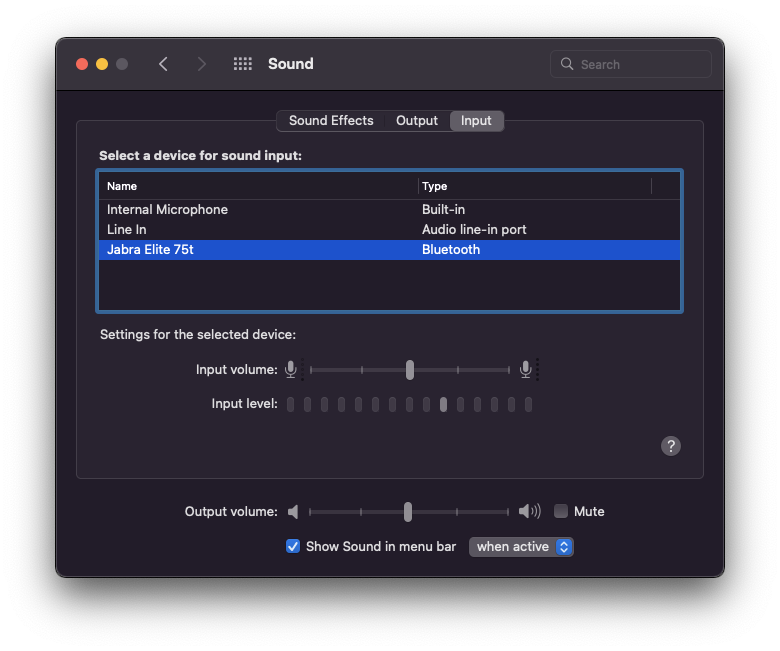This screenshot has width=780, height=651.
Task: Open the show-all preferences grid
Action: coord(242,64)
